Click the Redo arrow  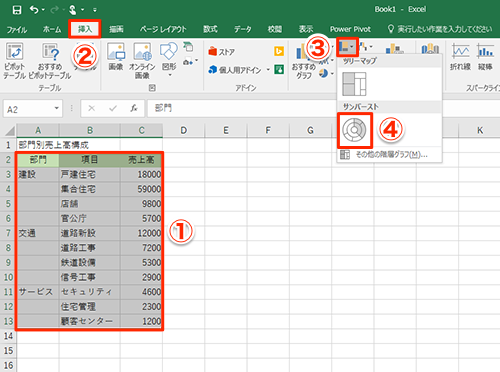click(x=54, y=10)
